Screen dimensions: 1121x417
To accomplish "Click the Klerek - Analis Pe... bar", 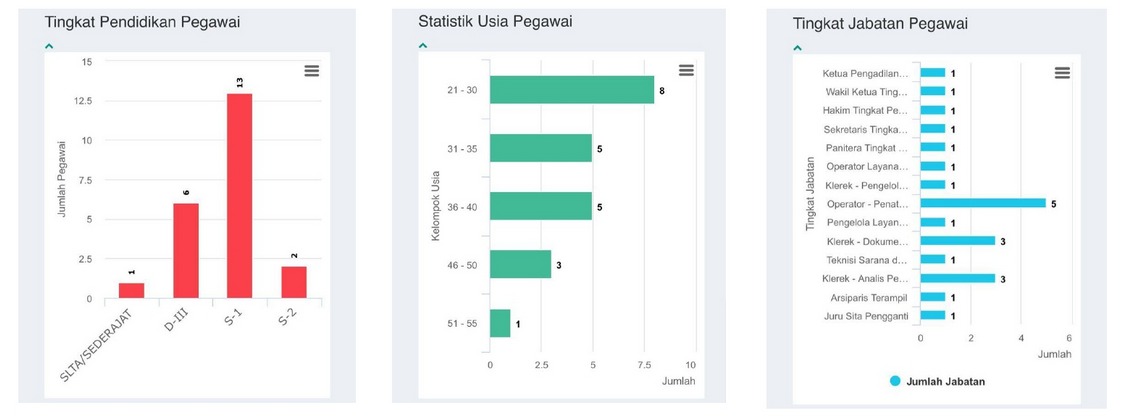I will coord(957,278).
